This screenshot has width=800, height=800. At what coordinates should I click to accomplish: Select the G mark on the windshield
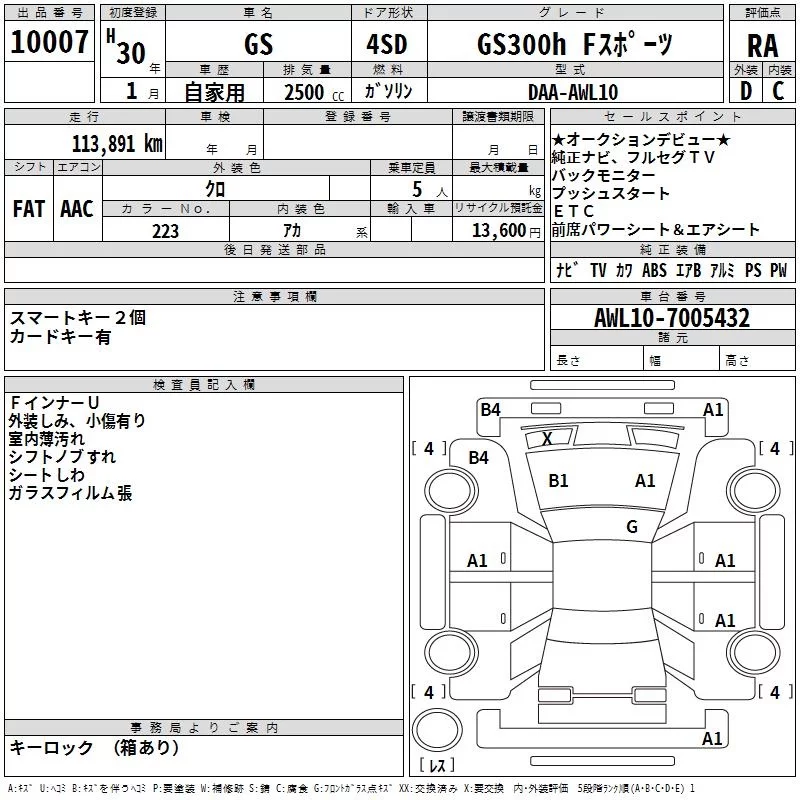(632, 526)
